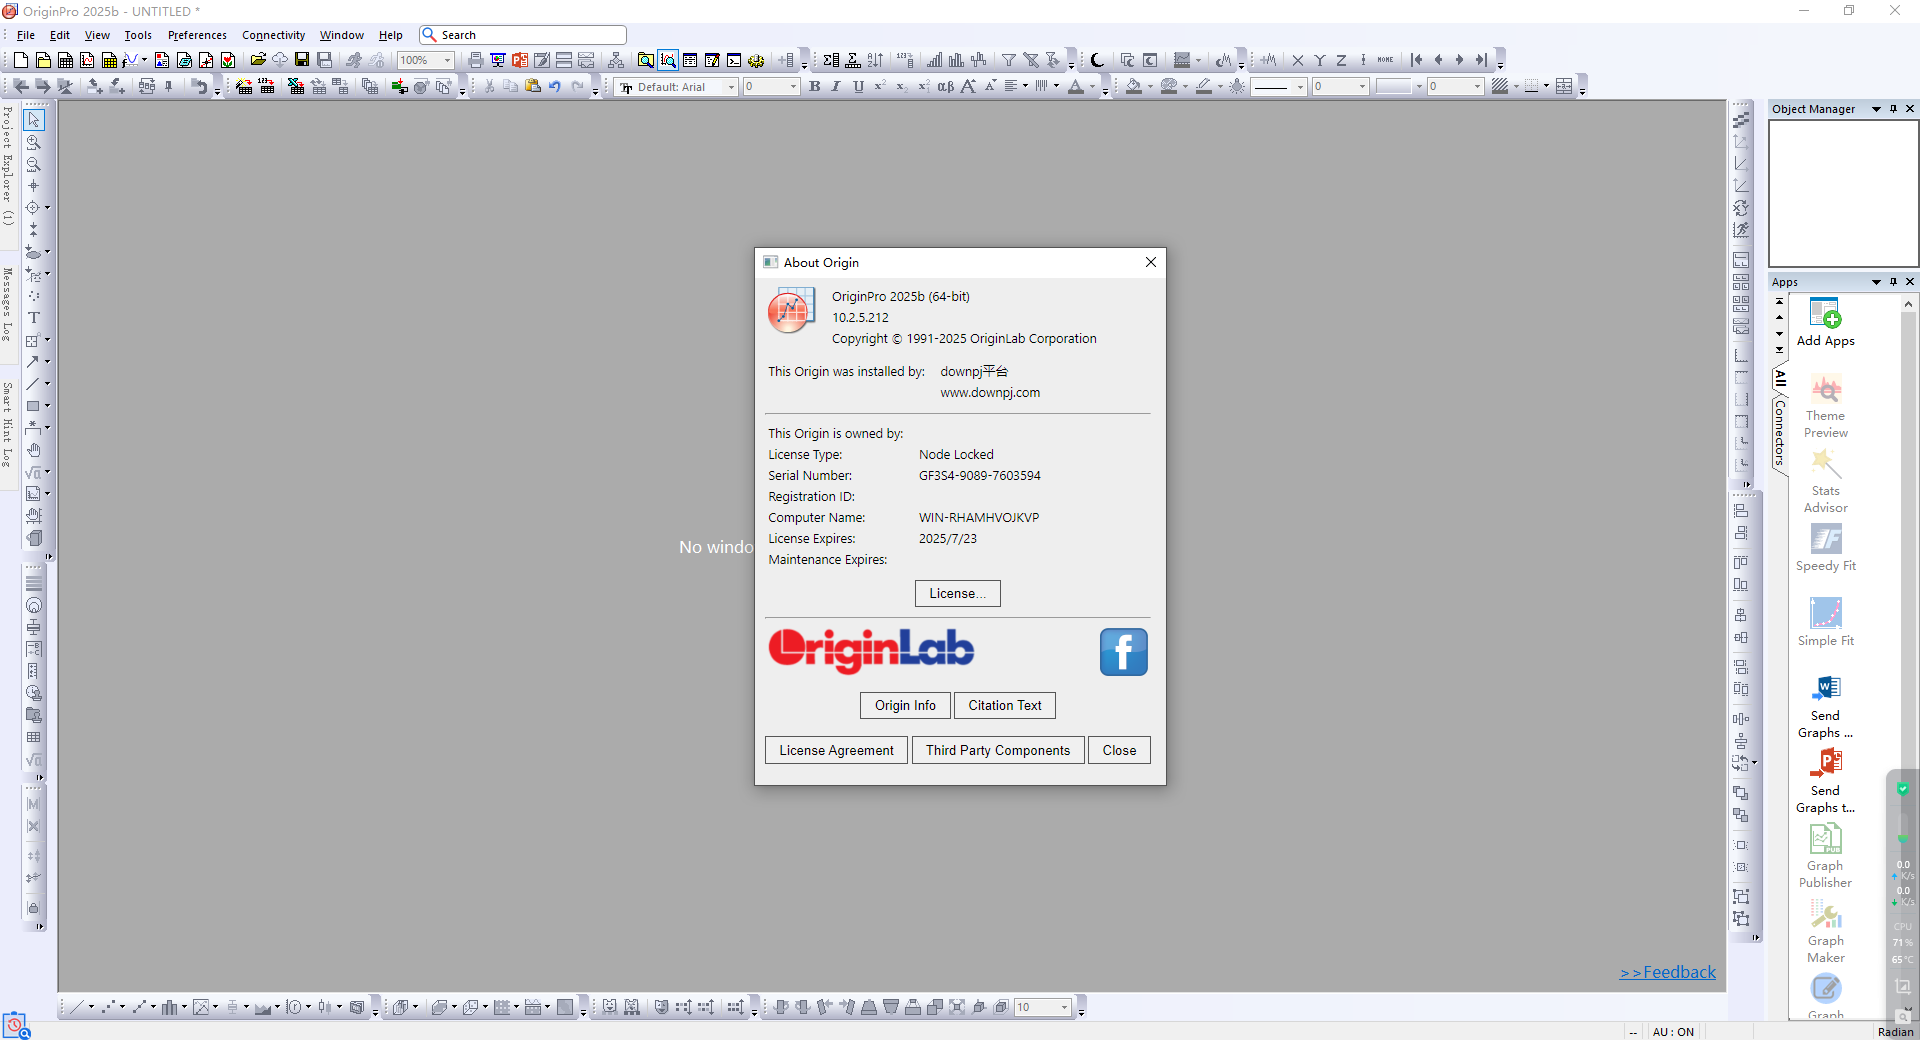Click the Save Project floppy icon
This screenshot has height=1040, width=1920.
pos(302,60)
